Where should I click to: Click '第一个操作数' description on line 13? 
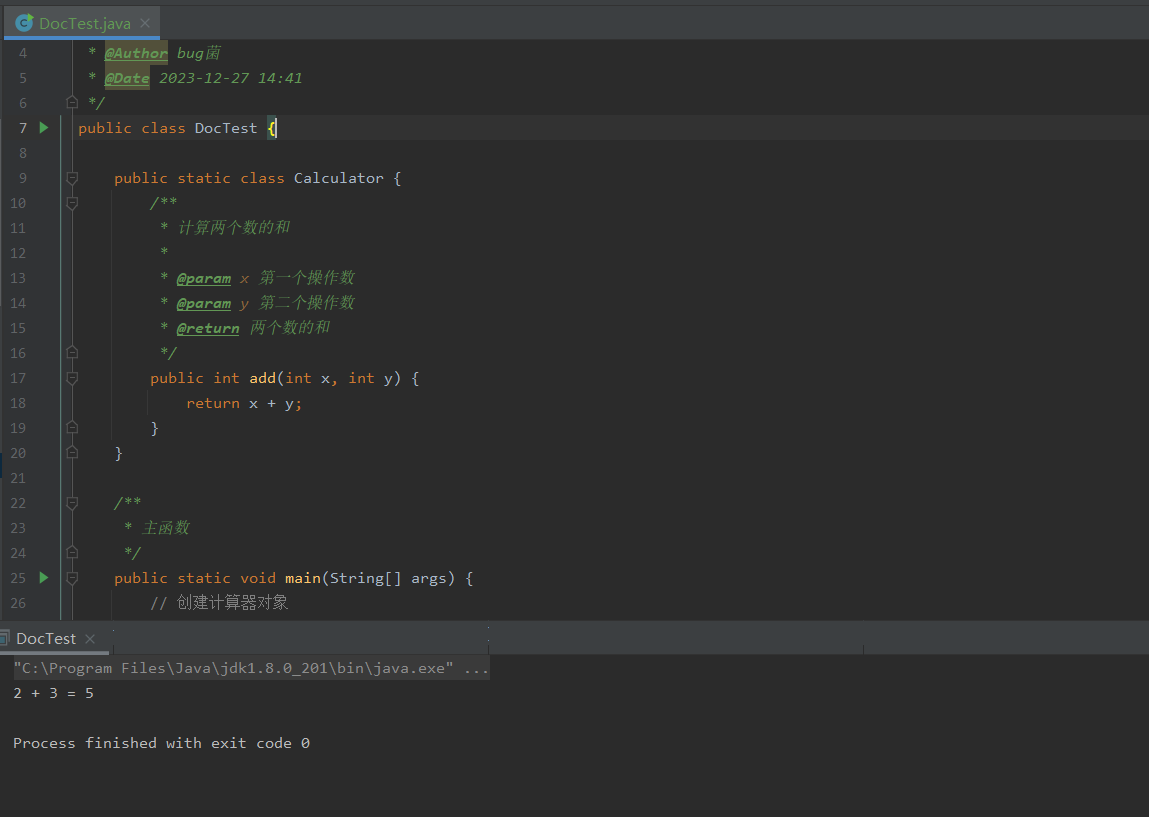point(307,278)
